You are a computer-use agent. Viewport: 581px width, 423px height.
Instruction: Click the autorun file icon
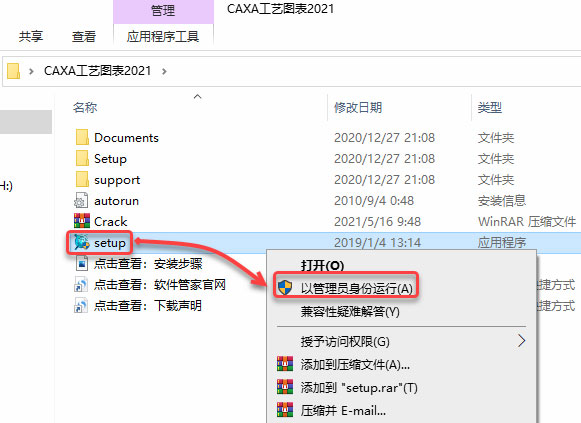point(81,201)
